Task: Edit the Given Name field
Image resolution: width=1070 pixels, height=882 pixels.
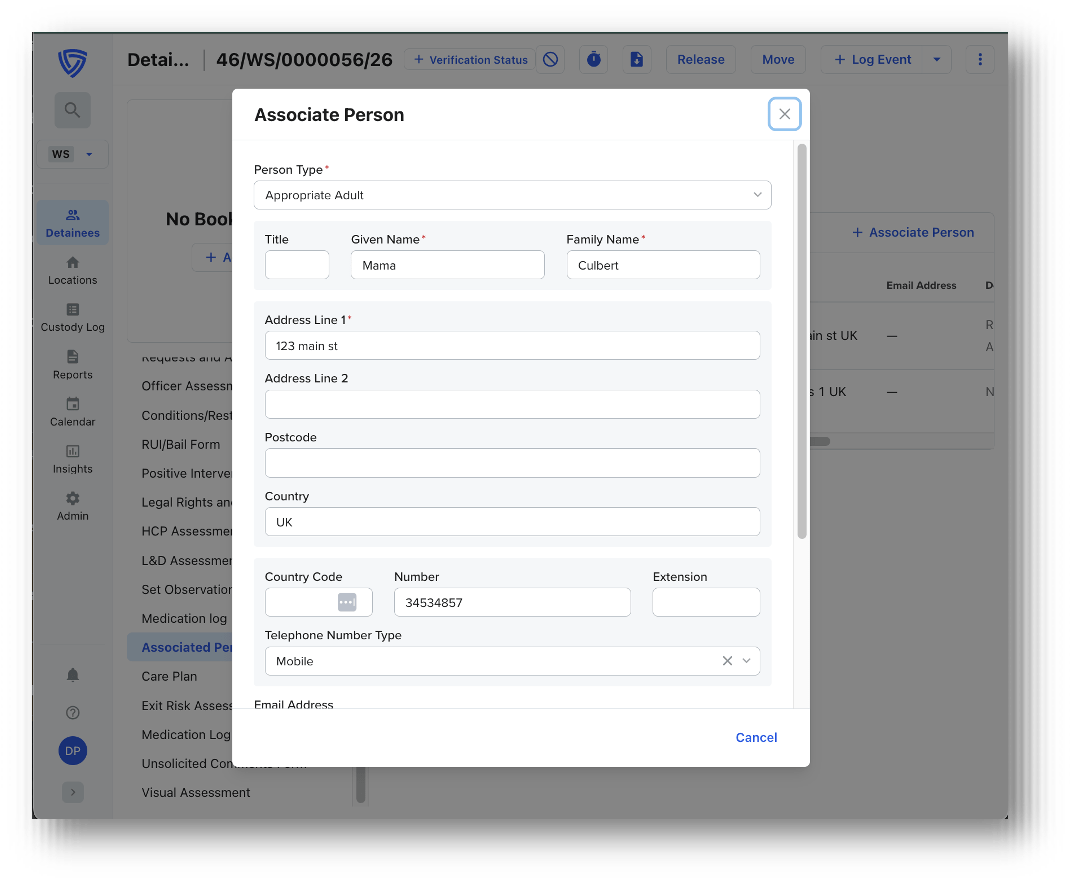Action: (x=448, y=265)
